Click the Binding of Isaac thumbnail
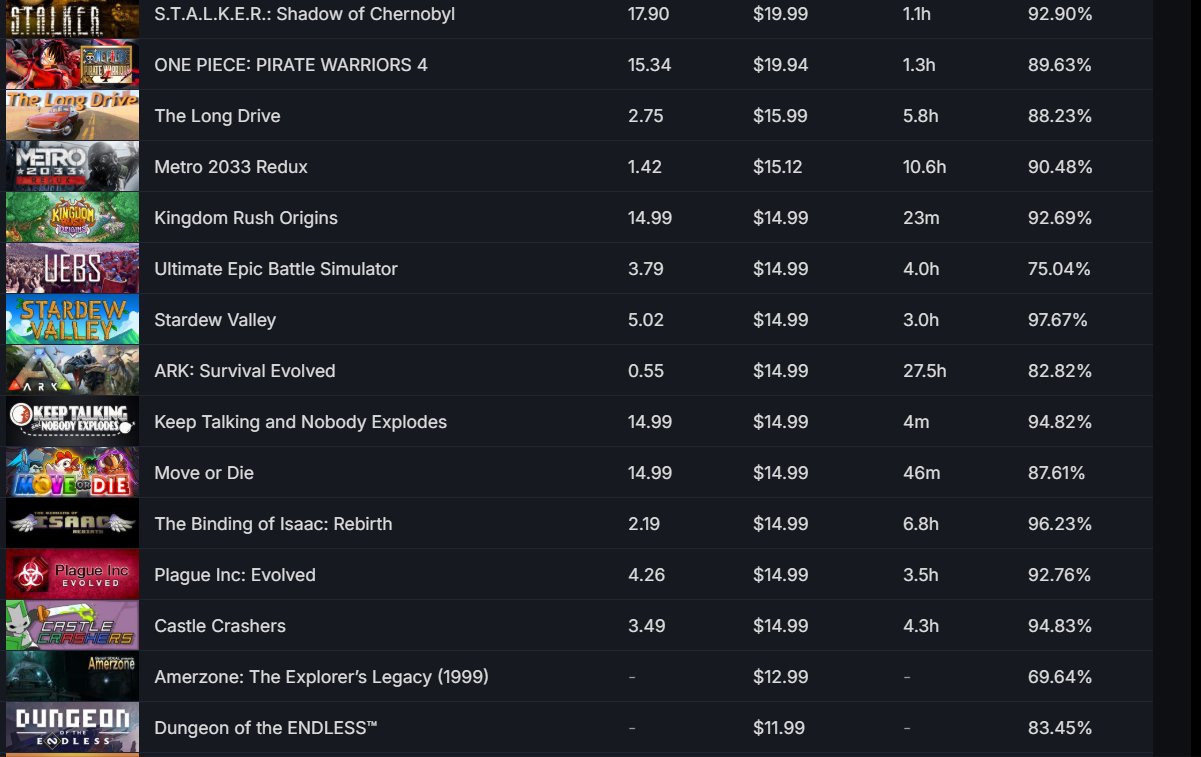 click(x=72, y=524)
